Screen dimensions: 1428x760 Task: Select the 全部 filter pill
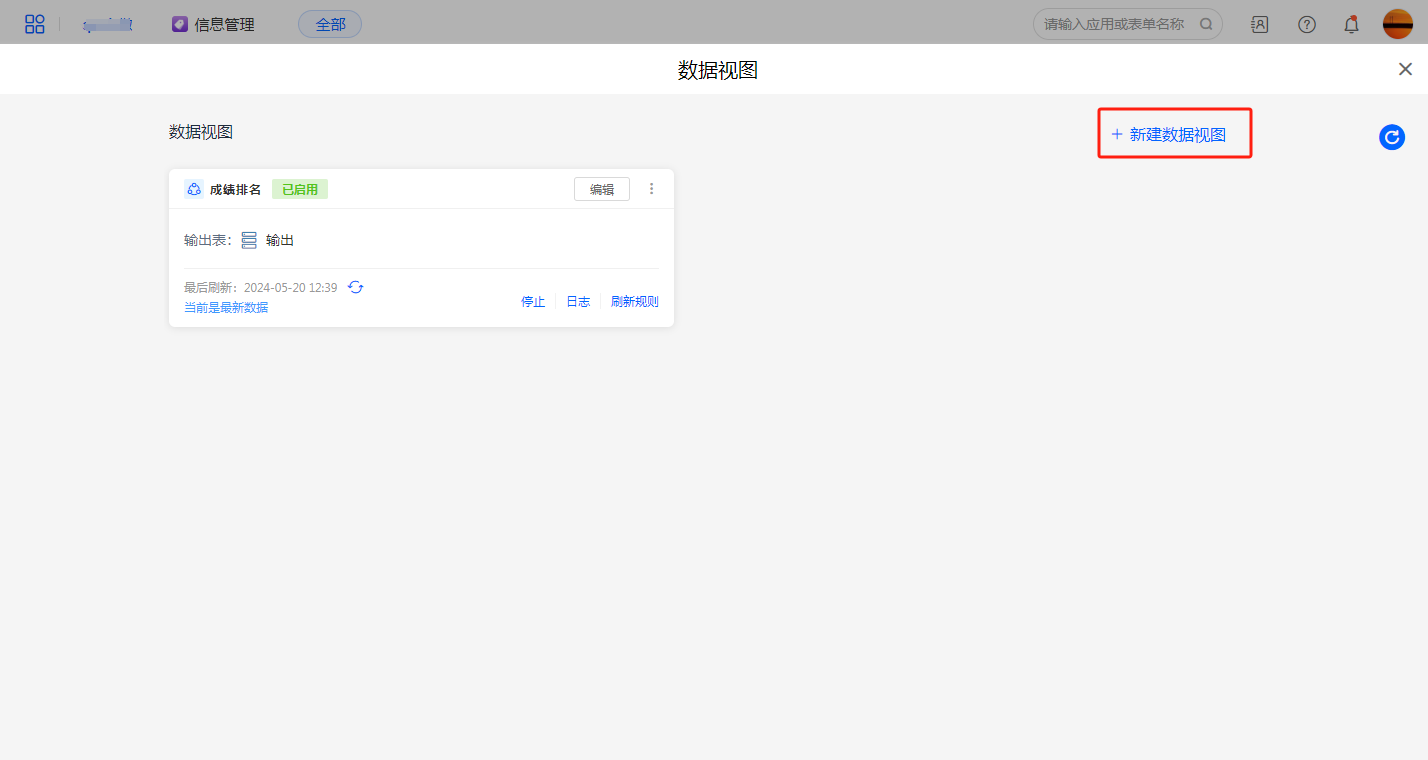click(330, 24)
